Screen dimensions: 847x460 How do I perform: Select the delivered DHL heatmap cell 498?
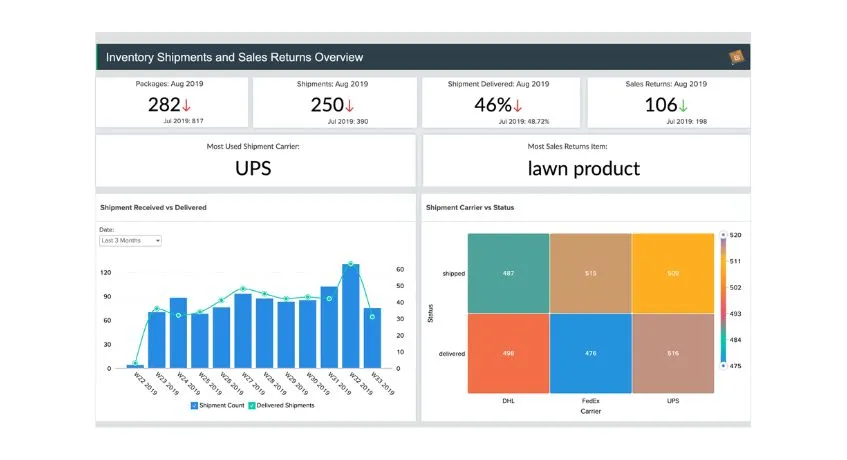(x=508, y=354)
